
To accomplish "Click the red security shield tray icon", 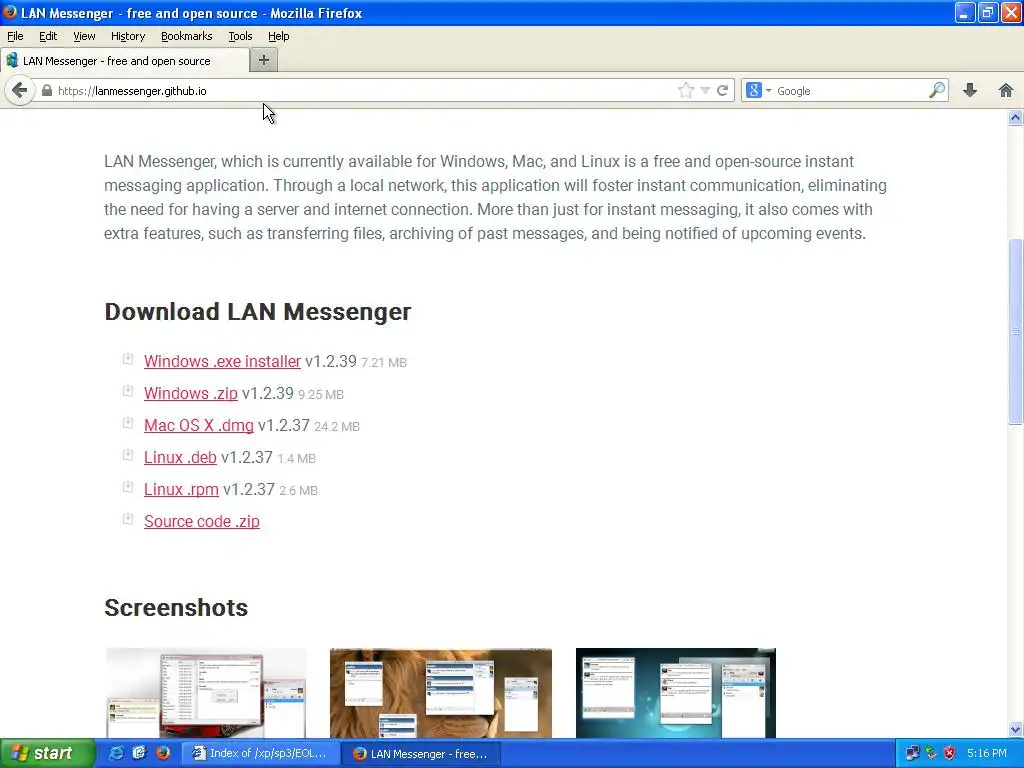I will 949,754.
